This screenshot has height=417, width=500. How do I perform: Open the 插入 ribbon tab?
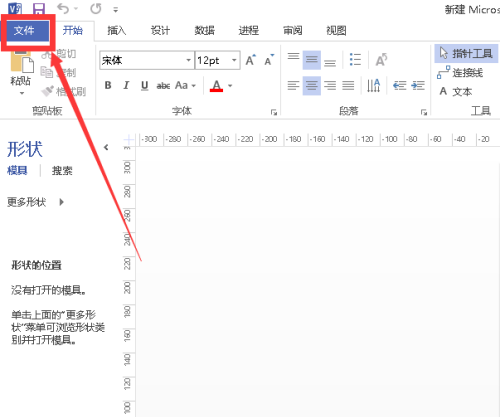[x=117, y=31]
